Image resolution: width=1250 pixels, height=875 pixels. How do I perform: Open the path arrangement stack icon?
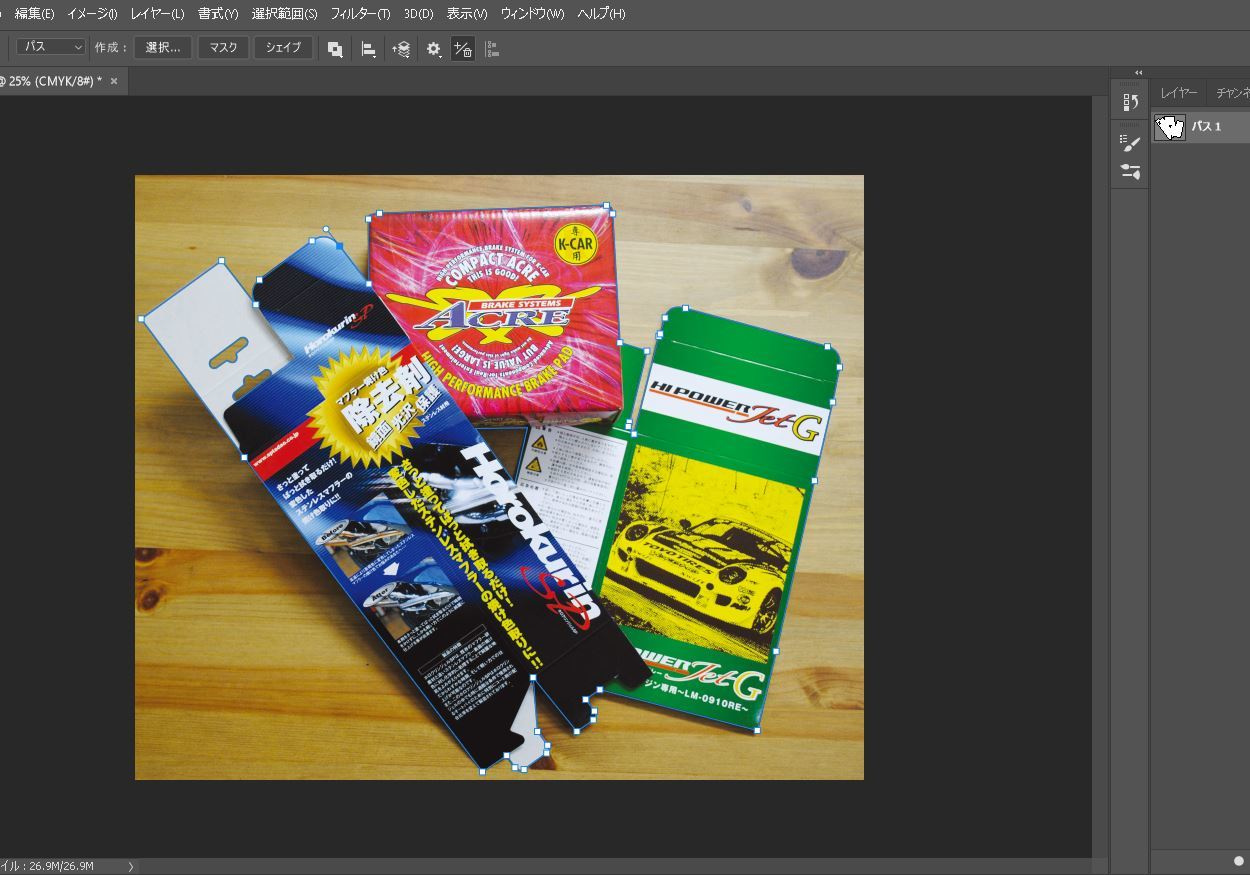pos(401,48)
